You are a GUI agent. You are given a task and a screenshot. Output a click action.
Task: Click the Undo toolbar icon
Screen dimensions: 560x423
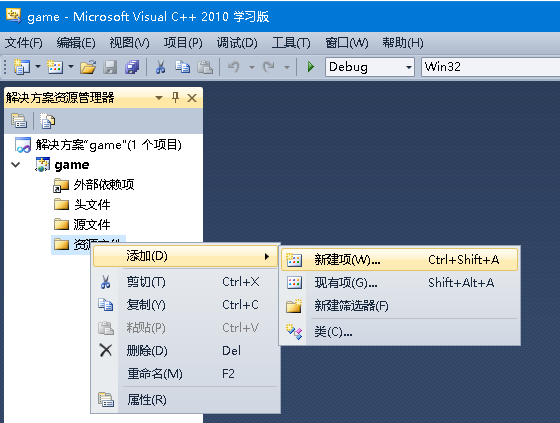[234, 67]
